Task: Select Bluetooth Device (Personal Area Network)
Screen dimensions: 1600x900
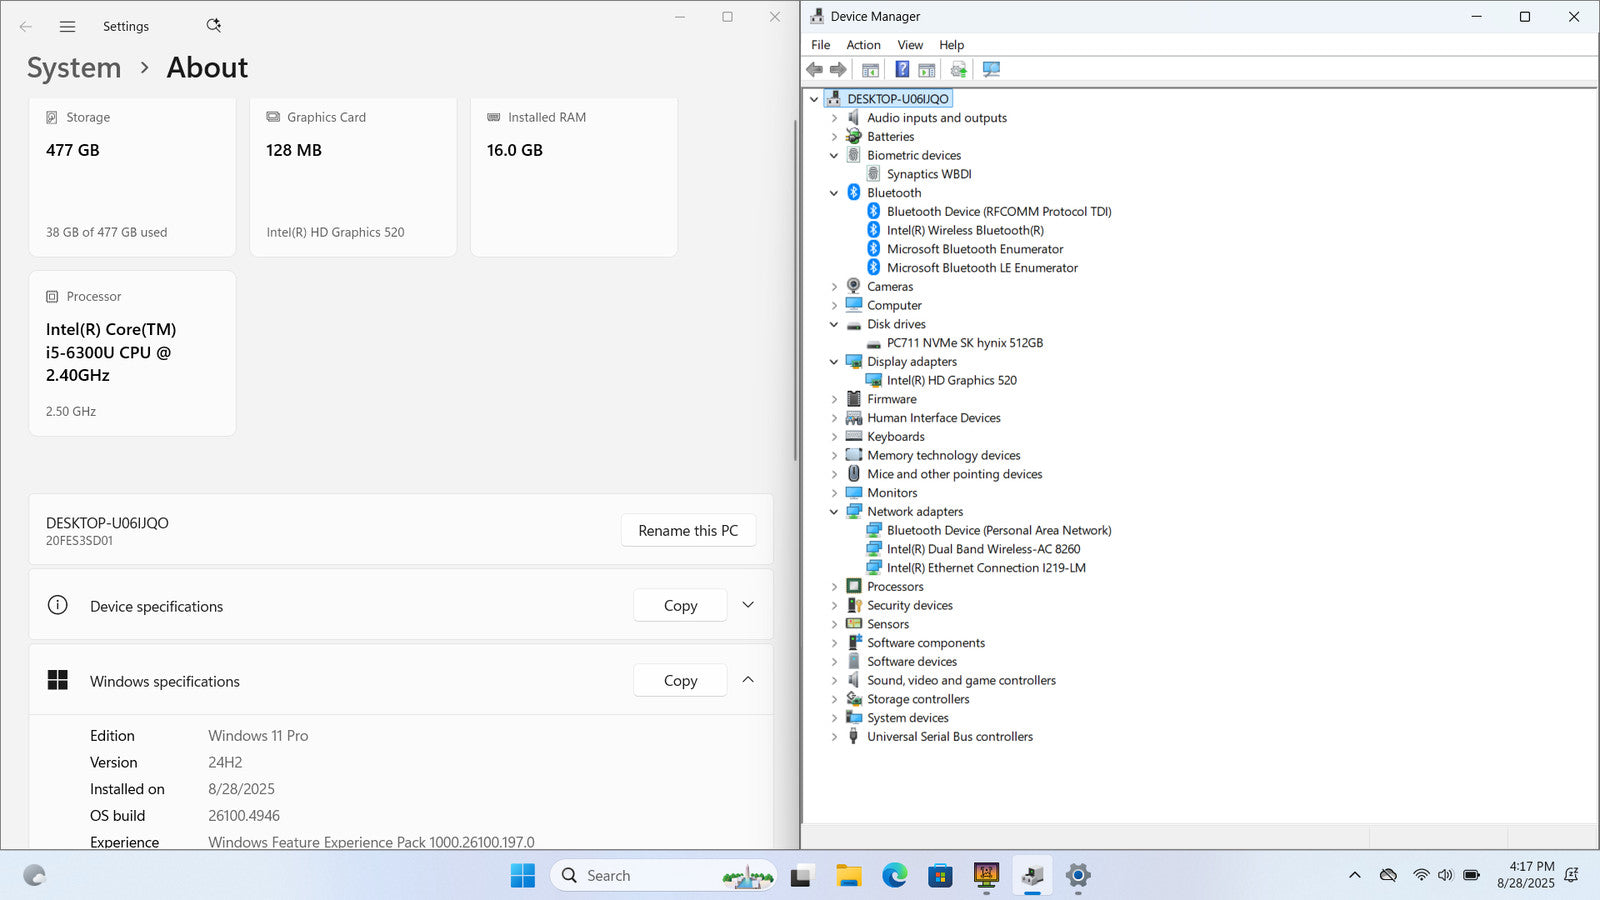Action: pos(999,531)
